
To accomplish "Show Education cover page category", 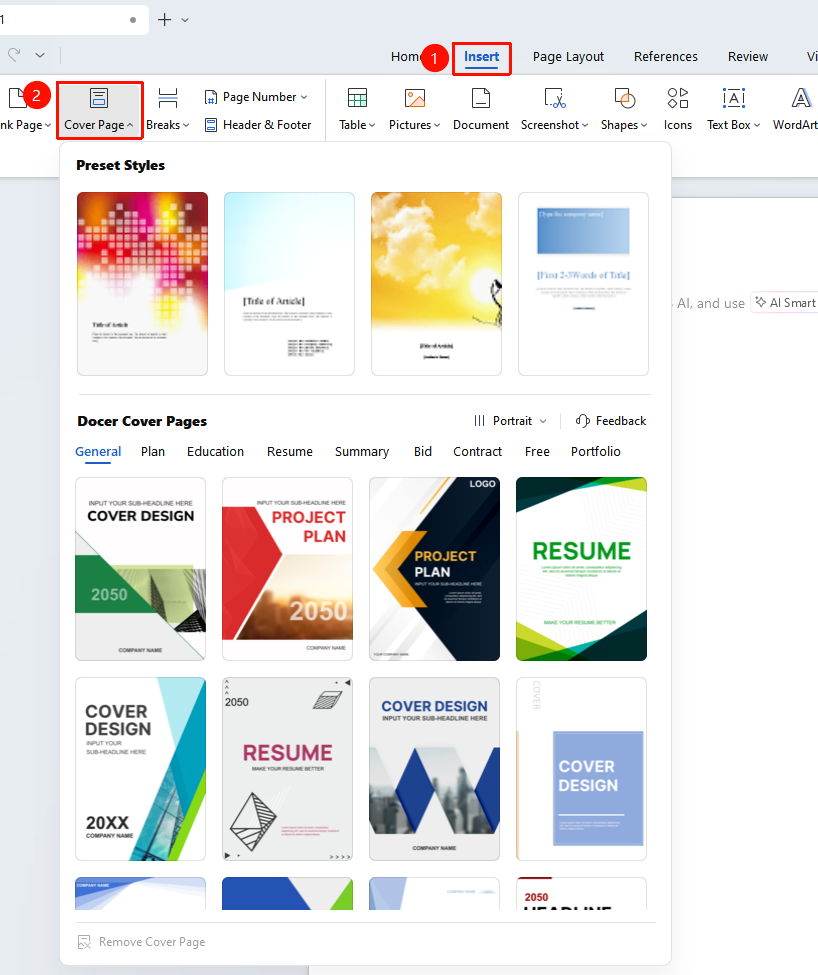I will point(215,451).
